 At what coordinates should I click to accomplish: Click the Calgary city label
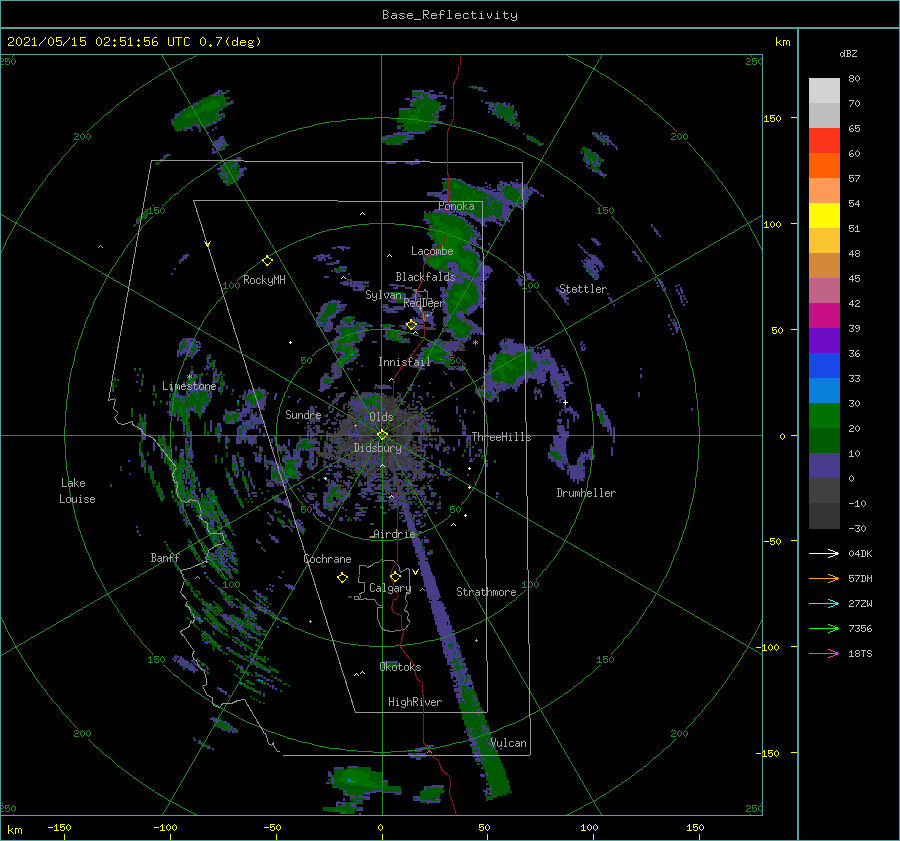pyautogui.click(x=390, y=588)
